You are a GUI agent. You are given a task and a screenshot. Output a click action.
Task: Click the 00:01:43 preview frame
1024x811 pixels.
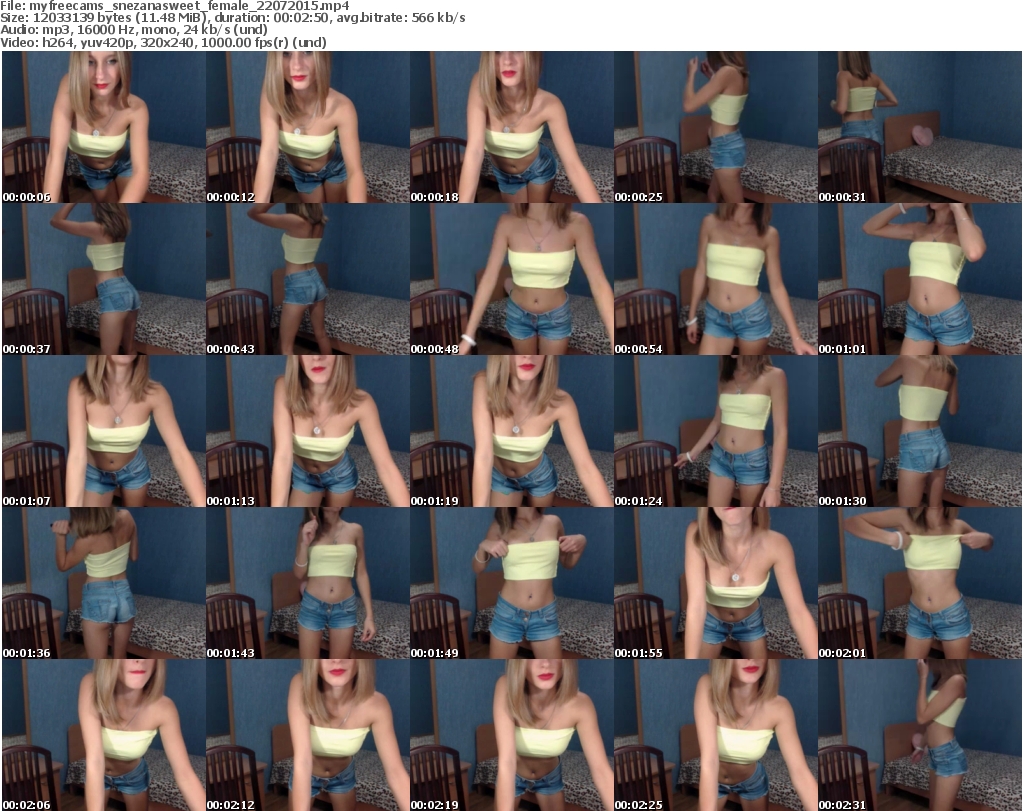pos(308,583)
